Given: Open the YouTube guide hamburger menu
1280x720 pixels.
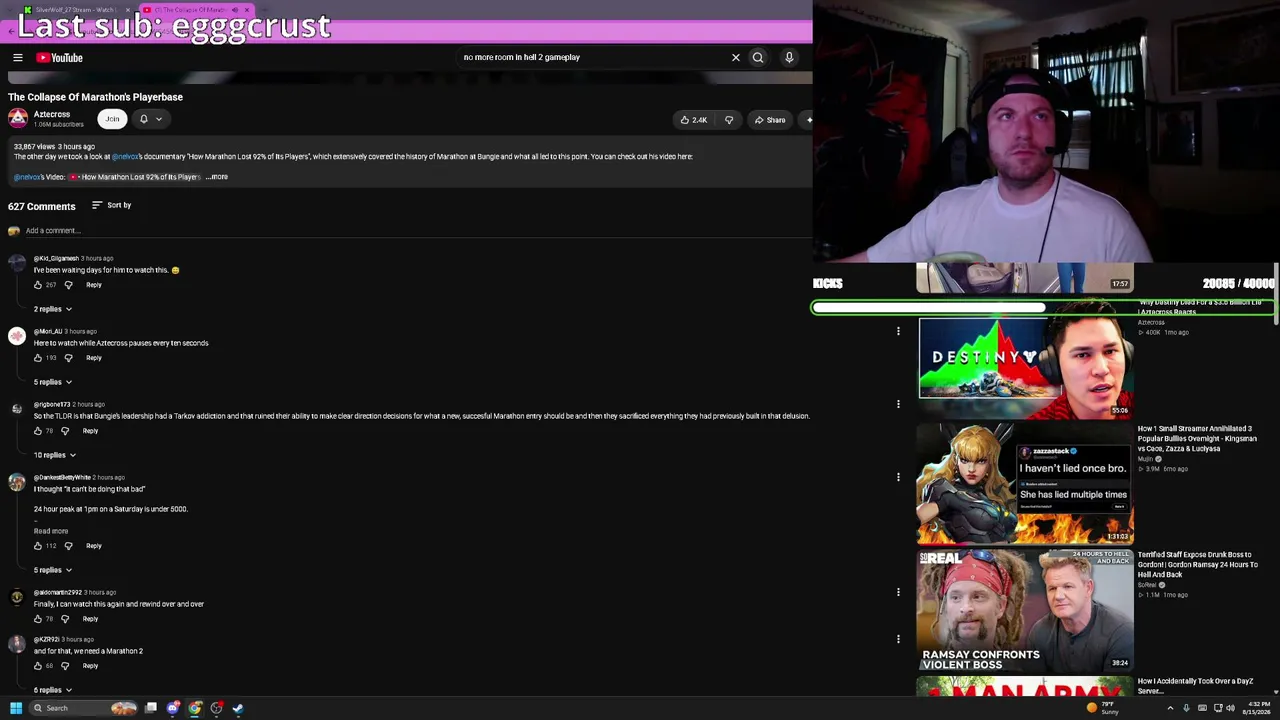Looking at the screenshot, I should pos(17,58).
